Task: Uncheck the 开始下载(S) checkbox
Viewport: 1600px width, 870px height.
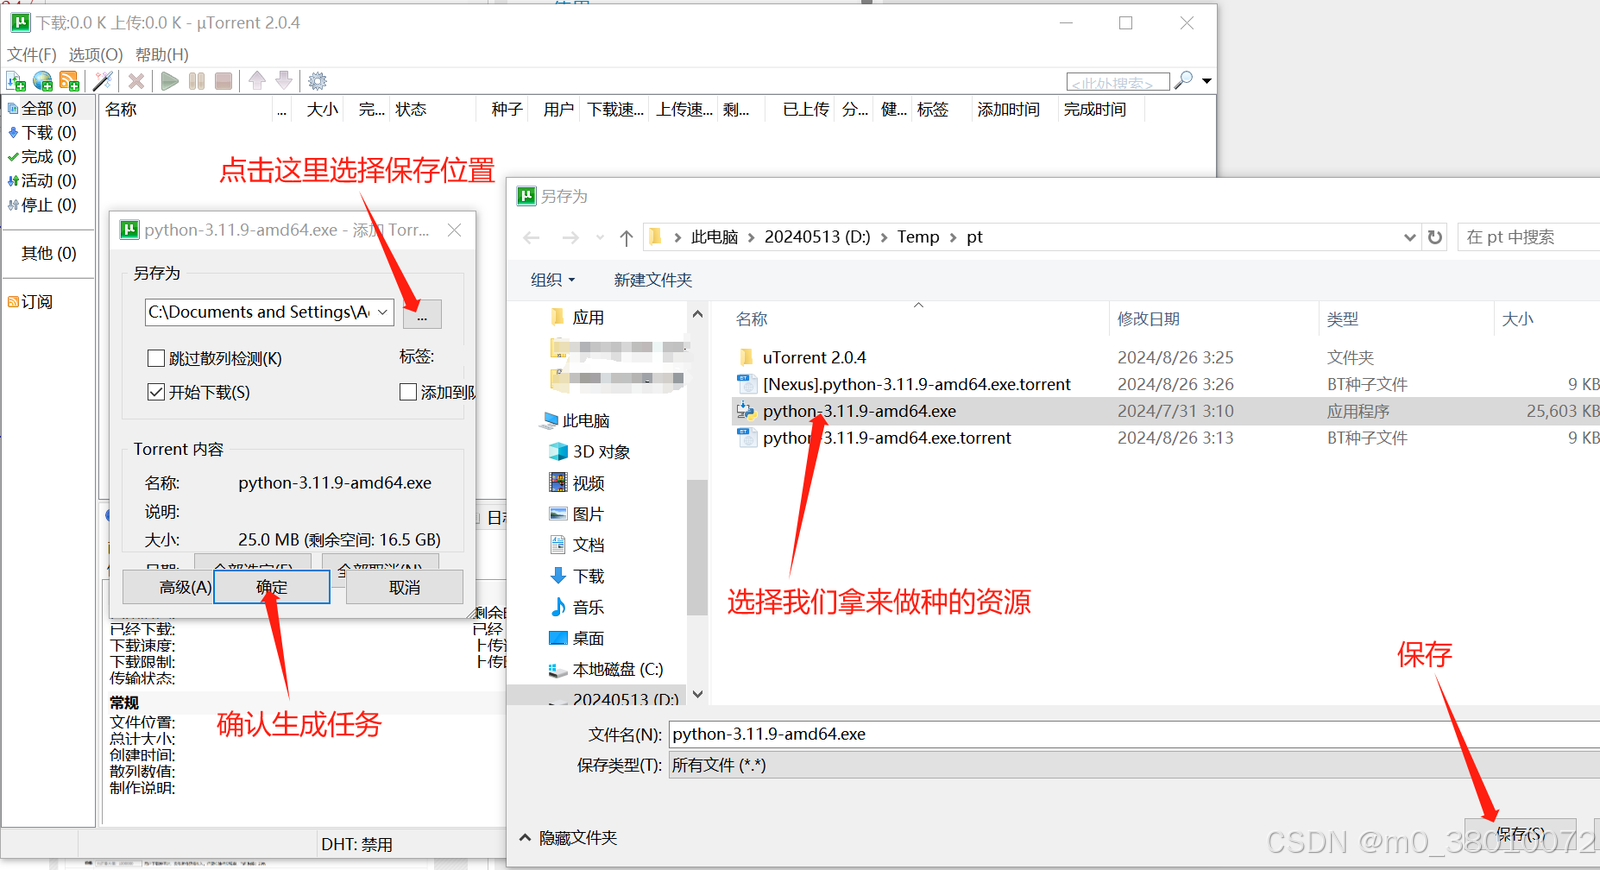Action: (156, 392)
